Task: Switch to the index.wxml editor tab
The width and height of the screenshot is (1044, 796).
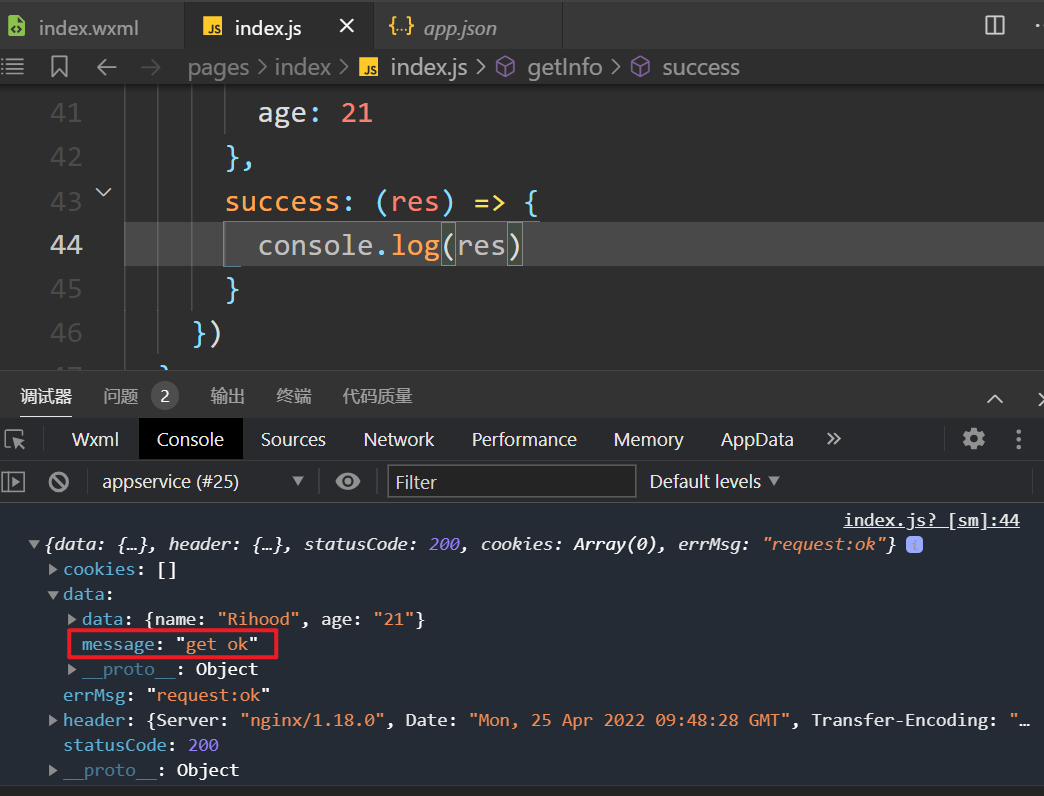Action: (88, 28)
